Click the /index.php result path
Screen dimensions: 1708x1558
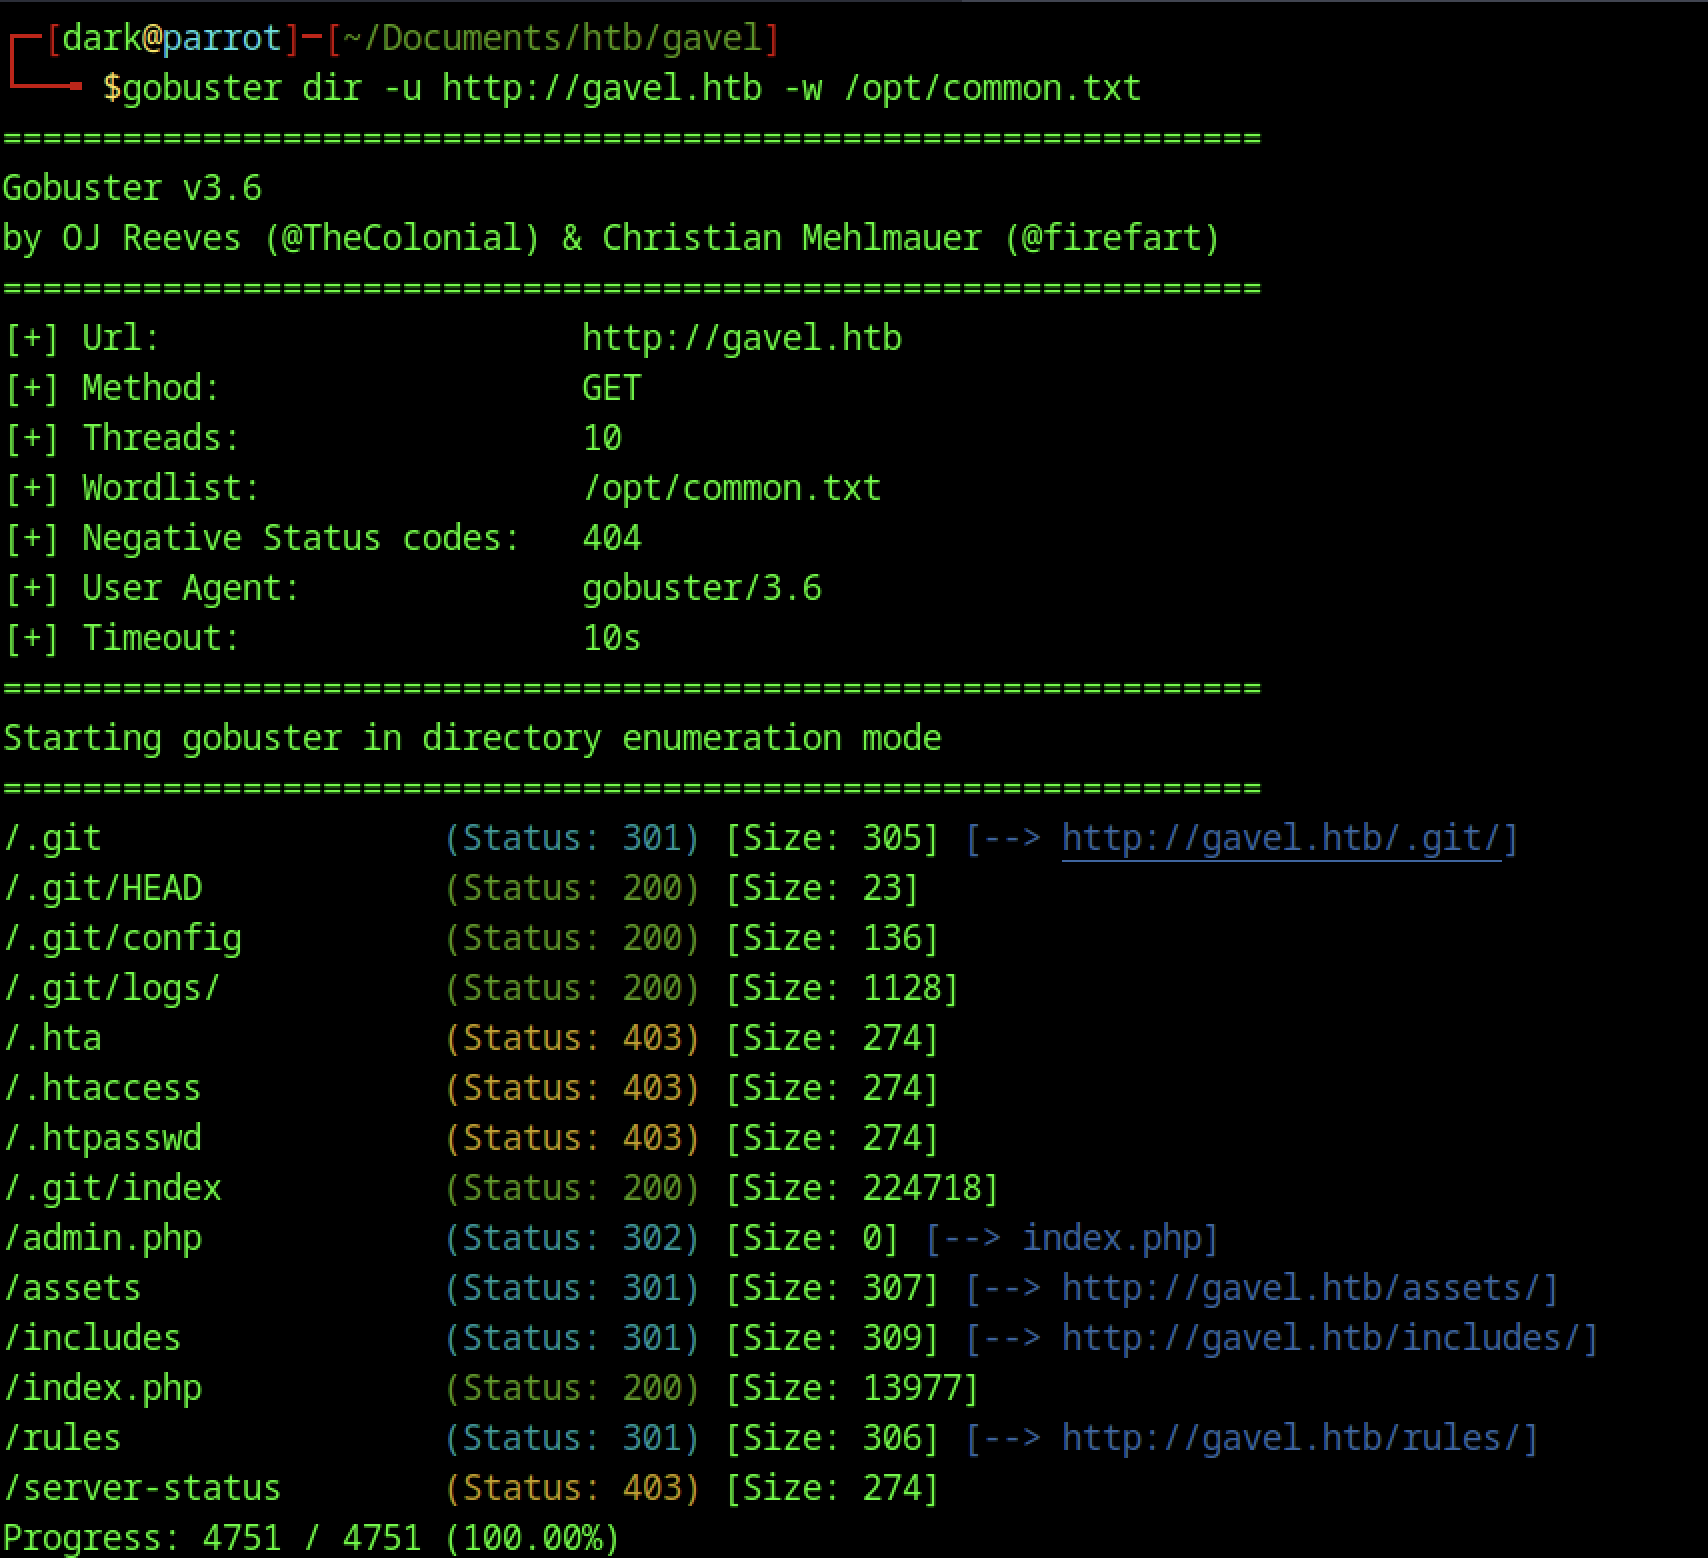102,1388
